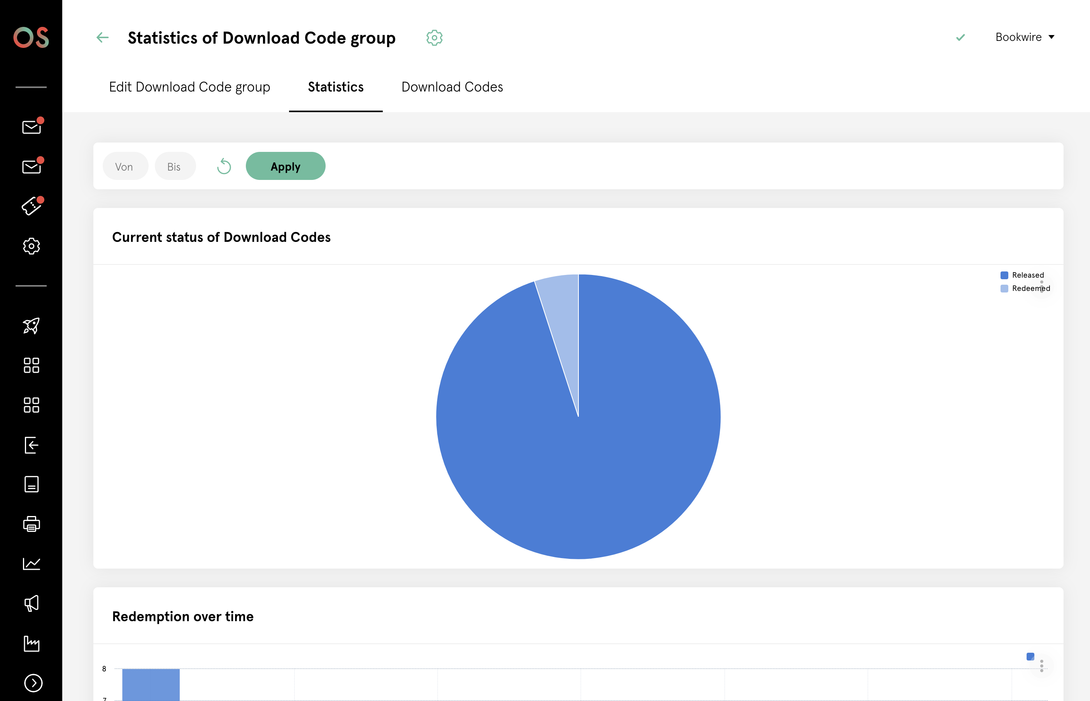The image size is (1090, 701).
Task: Toggle the Released legend entry
Action: point(1022,275)
